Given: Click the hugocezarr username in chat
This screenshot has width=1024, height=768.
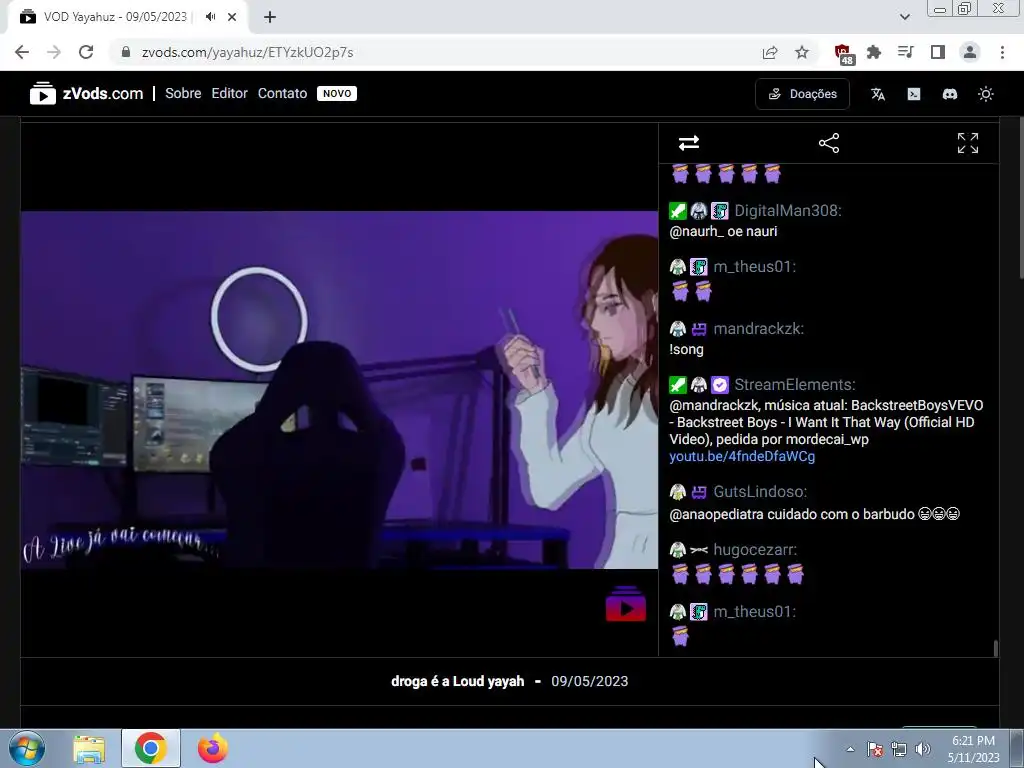Looking at the screenshot, I should pyautogui.click(x=755, y=550).
